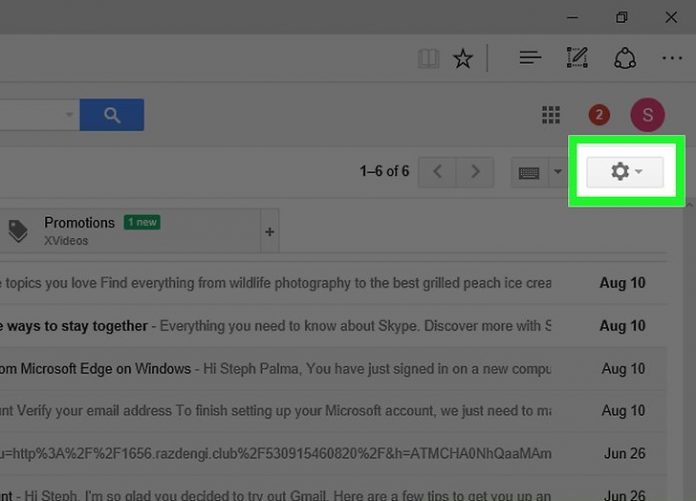The height and width of the screenshot is (501, 696).
Task: Expand the search box options arrow
Action: tap(70, 115)
